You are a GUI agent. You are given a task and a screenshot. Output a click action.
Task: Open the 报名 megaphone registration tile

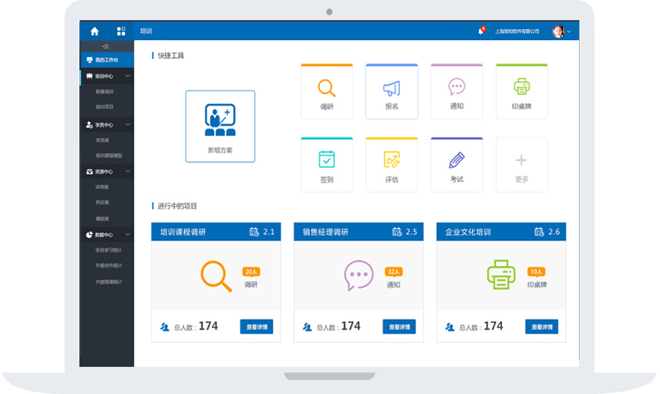(x=391, y=91)
